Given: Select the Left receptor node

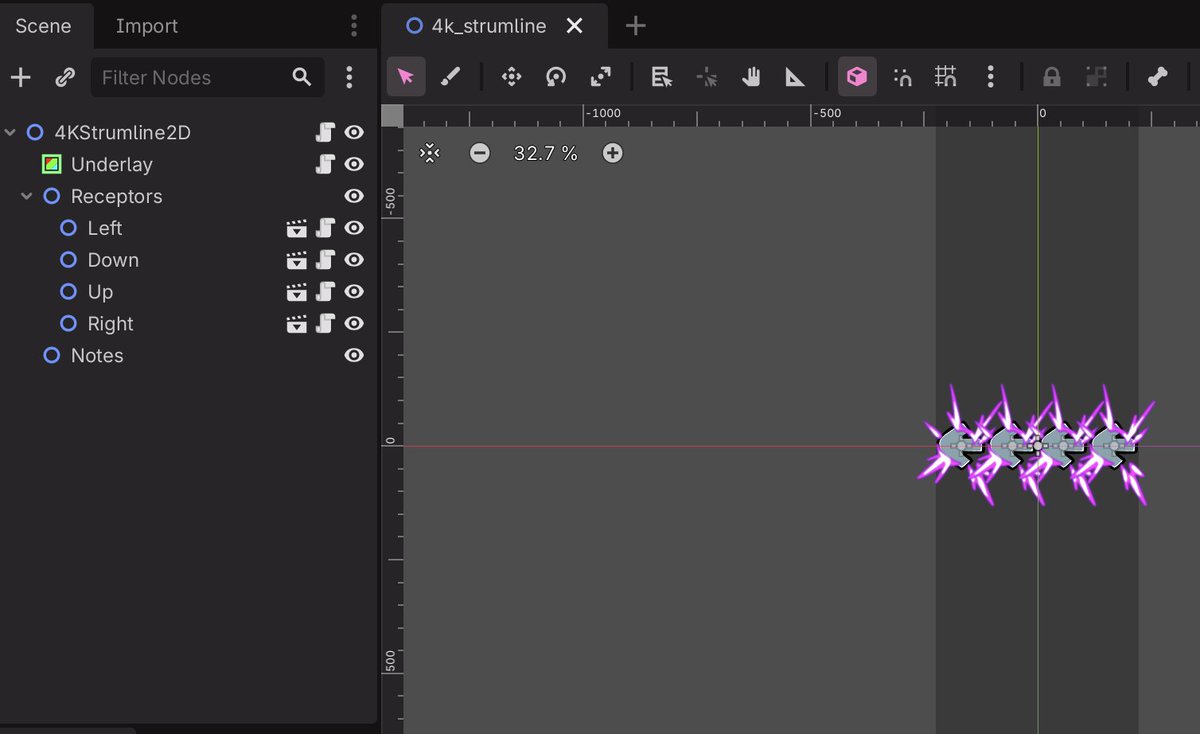Looking at the screenshot, I should [x=105, y=228].
